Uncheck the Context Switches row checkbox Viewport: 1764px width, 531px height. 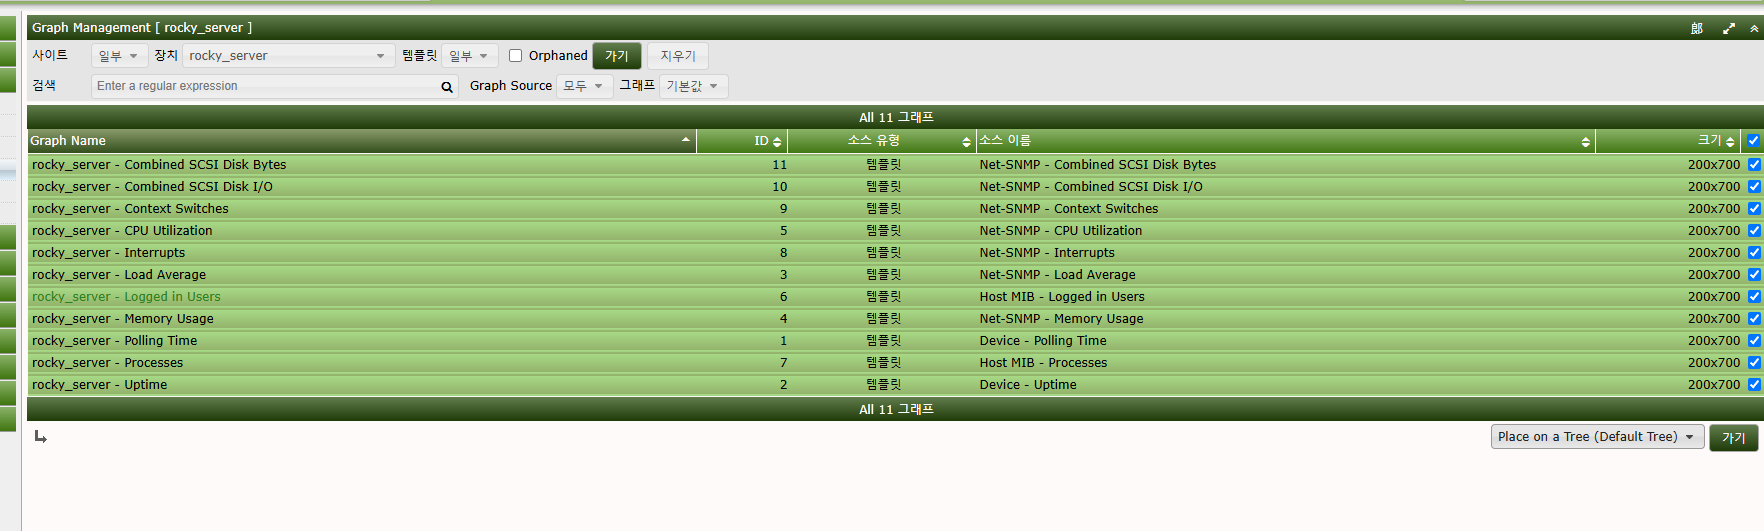[1754, 209]
